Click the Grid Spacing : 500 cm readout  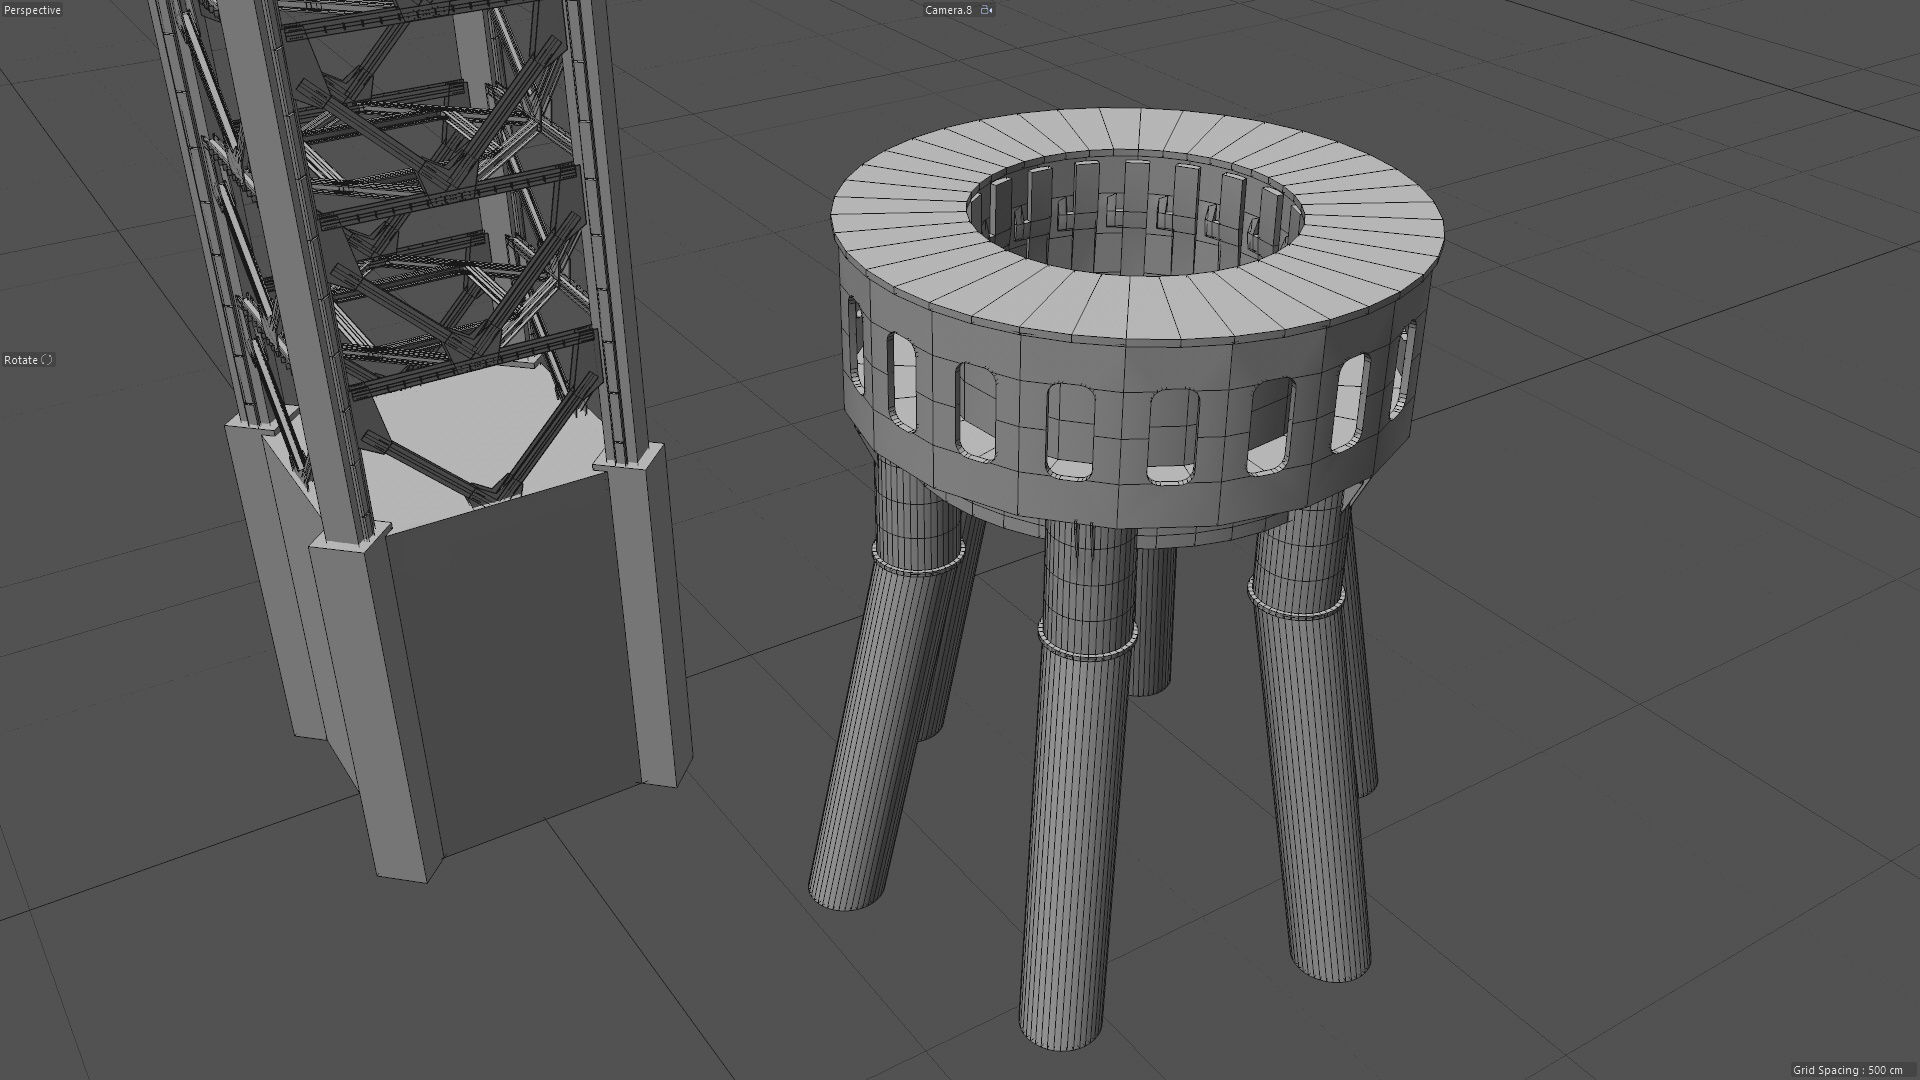tap(1848, 1070)
